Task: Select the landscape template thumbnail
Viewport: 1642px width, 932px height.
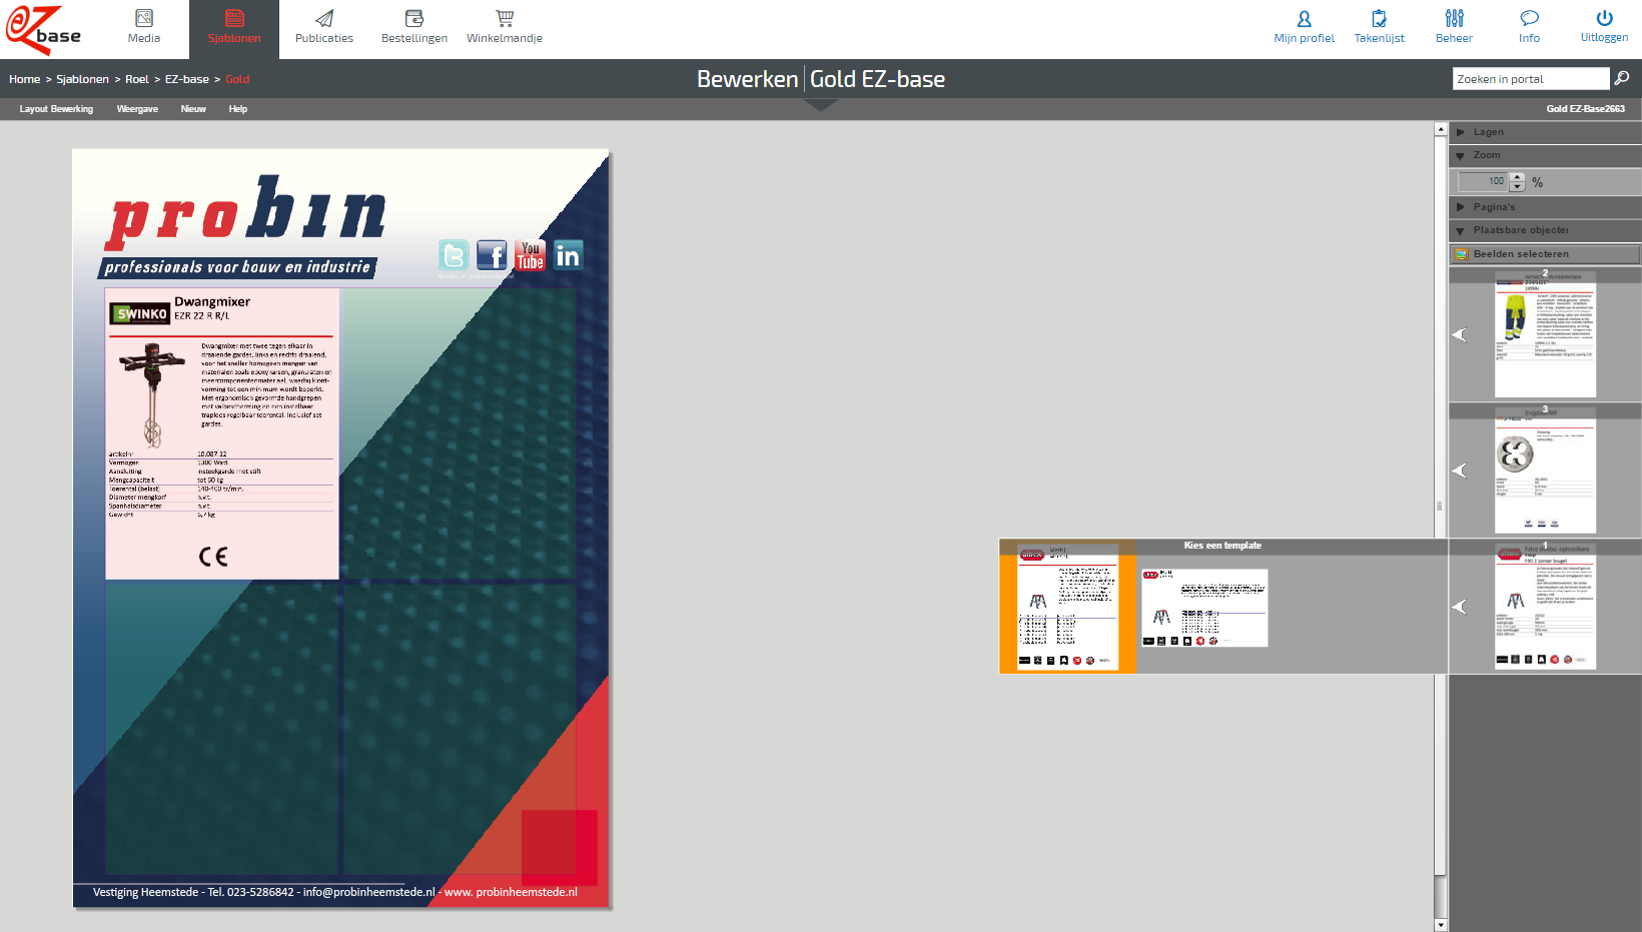Action: (1204, 608)
